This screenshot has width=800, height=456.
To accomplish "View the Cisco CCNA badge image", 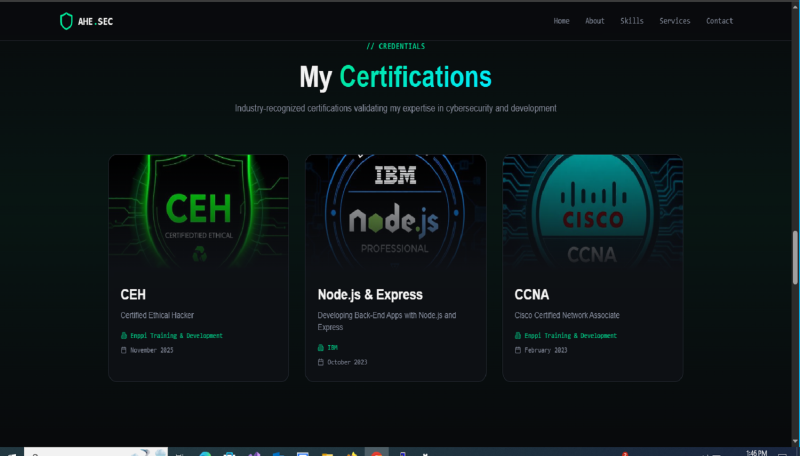I will tap(592, 212).
